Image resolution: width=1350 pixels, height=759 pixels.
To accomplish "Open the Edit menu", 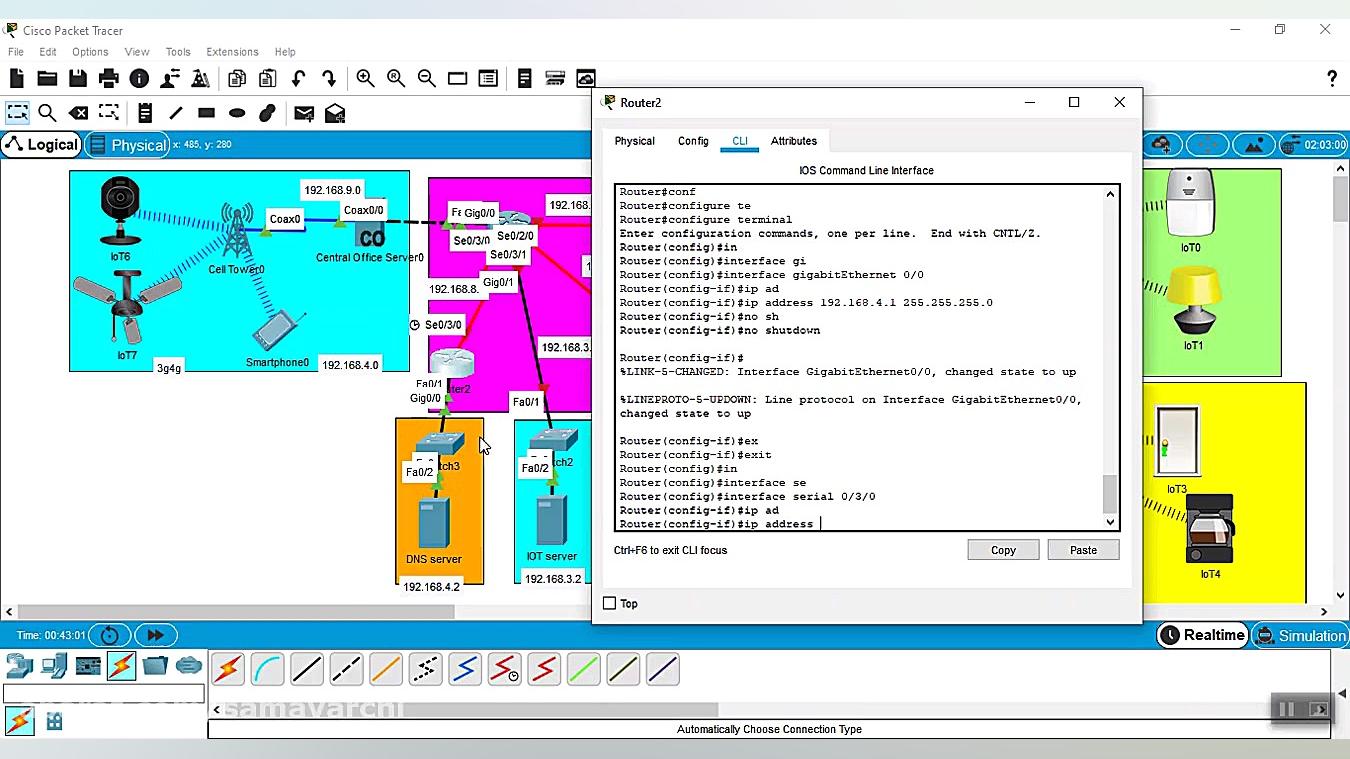I will 48,52.
